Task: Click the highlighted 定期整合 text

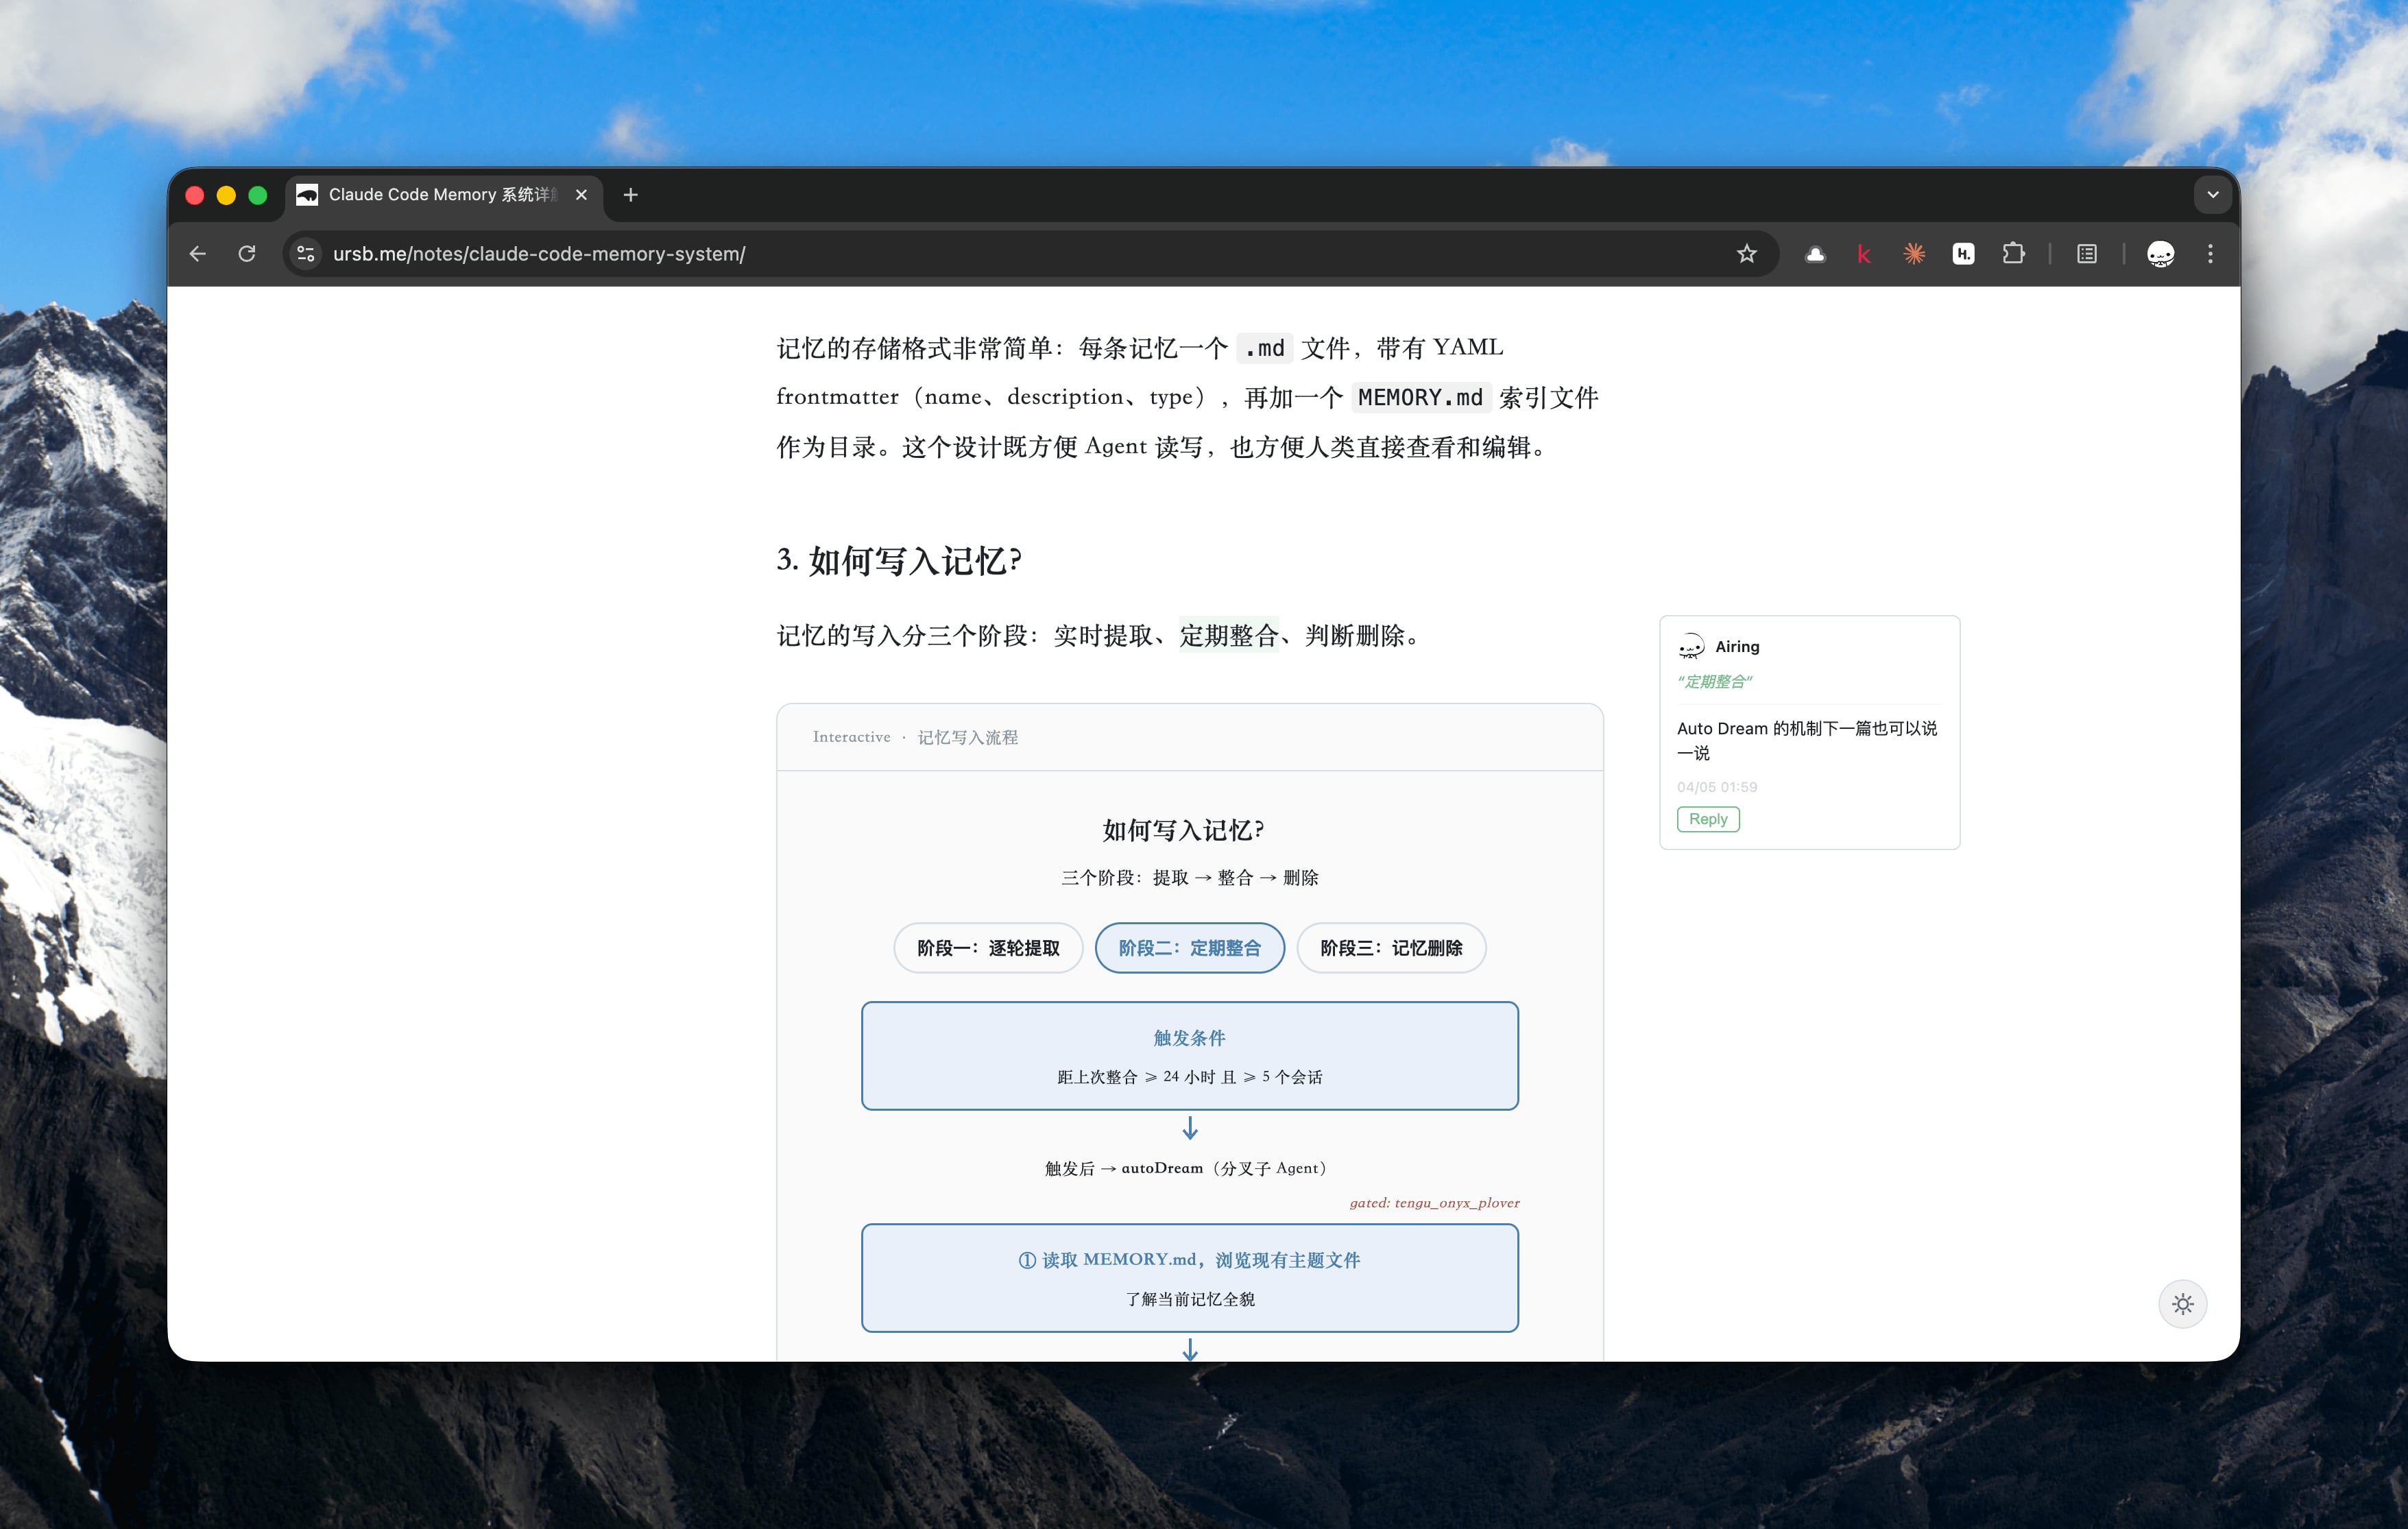Action: pyautogui.click(x=1228, y=636)
